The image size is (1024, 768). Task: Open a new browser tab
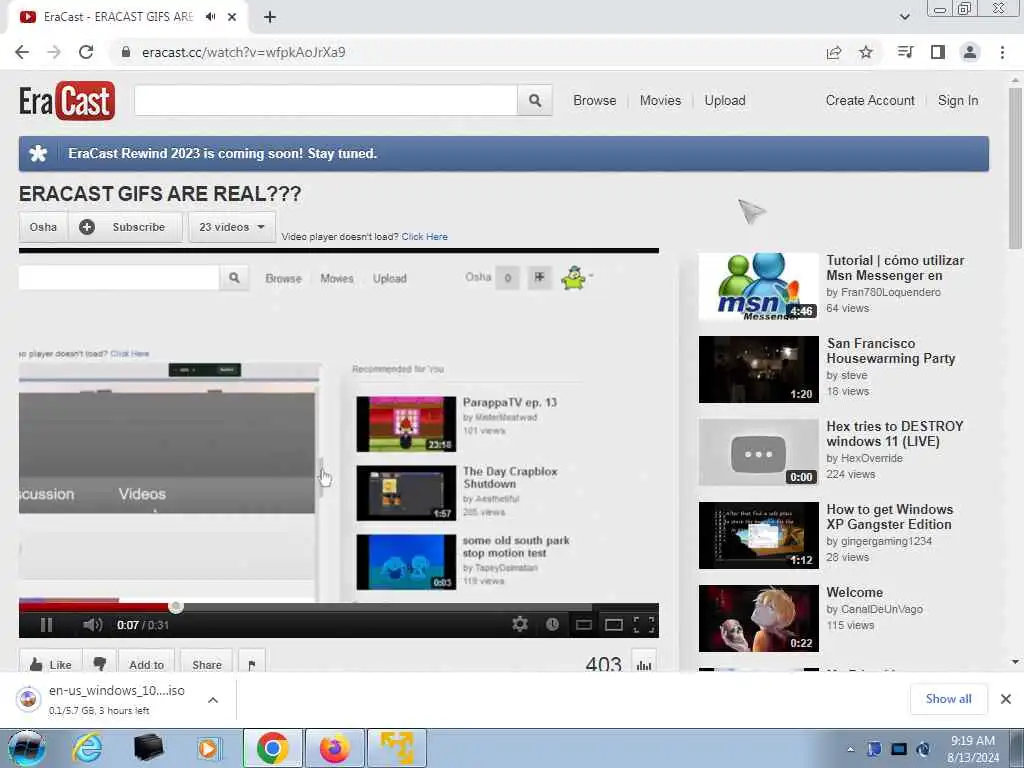tap(270, 17)
